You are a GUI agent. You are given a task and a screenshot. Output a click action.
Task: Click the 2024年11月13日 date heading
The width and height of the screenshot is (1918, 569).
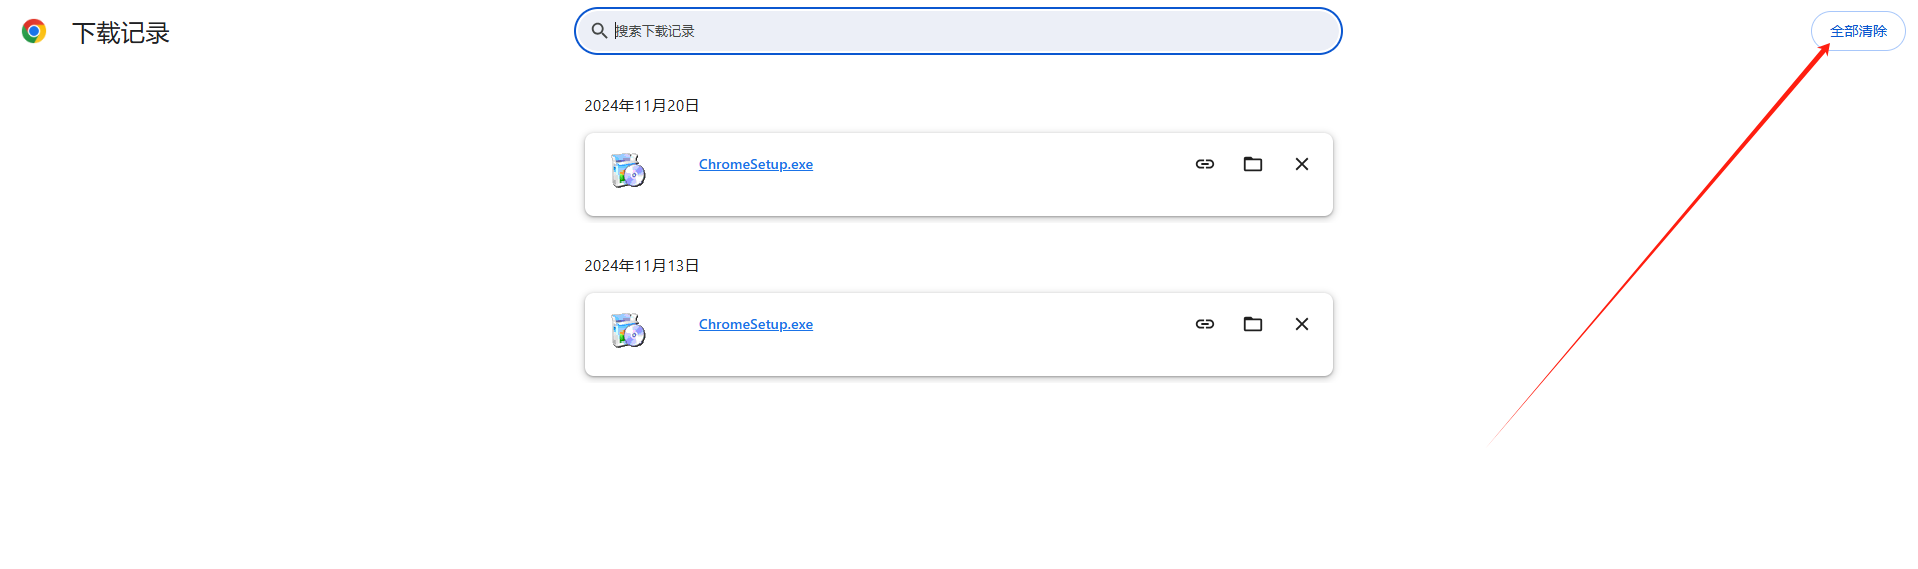642,266
